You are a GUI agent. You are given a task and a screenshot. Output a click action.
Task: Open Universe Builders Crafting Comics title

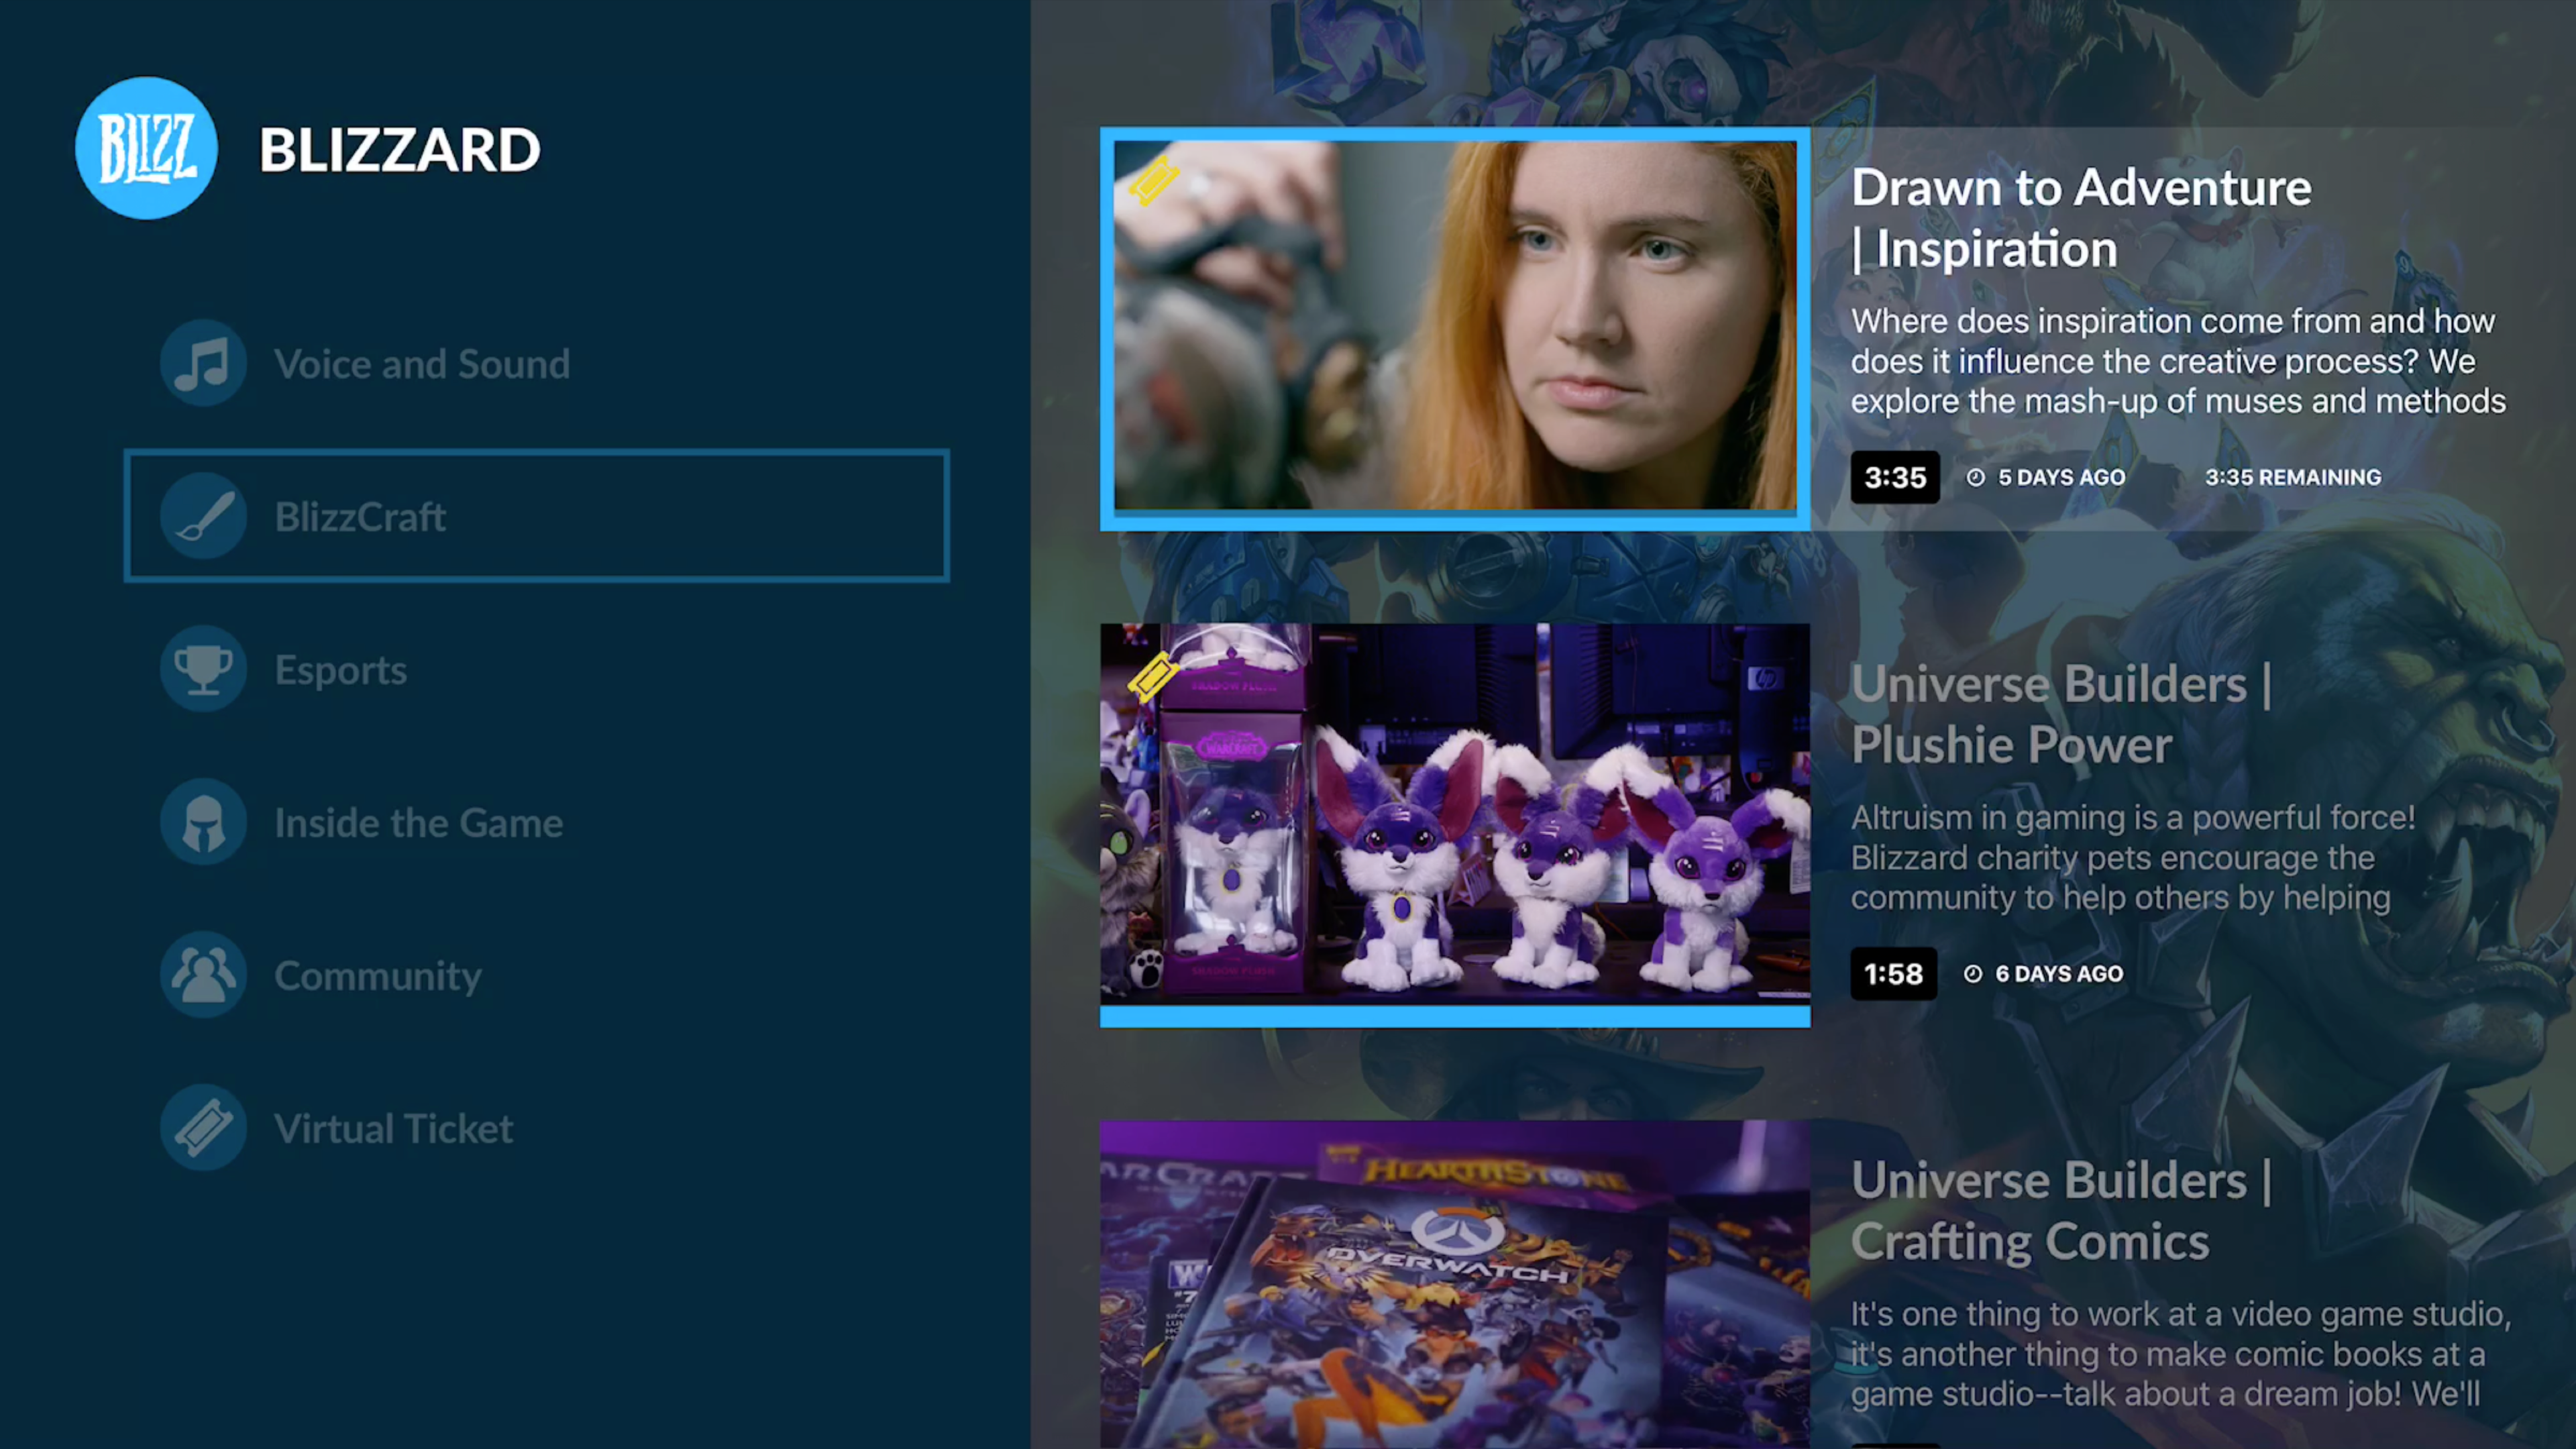[x=2060, y=1210]
